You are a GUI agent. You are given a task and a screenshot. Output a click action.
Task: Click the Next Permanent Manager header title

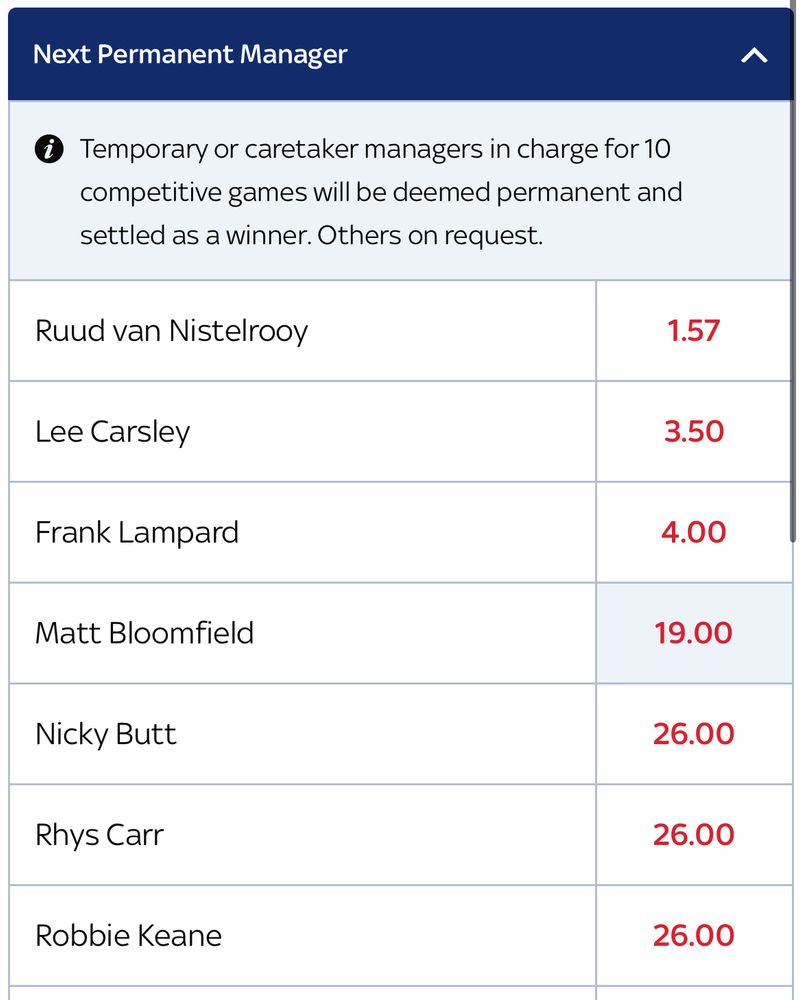coord(190,55)
